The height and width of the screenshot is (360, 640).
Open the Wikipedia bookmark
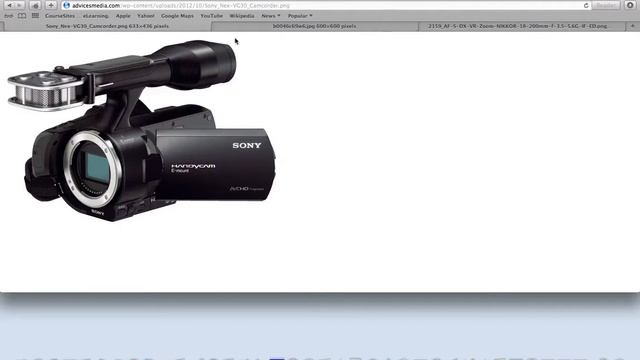click(x=242, y=16)
